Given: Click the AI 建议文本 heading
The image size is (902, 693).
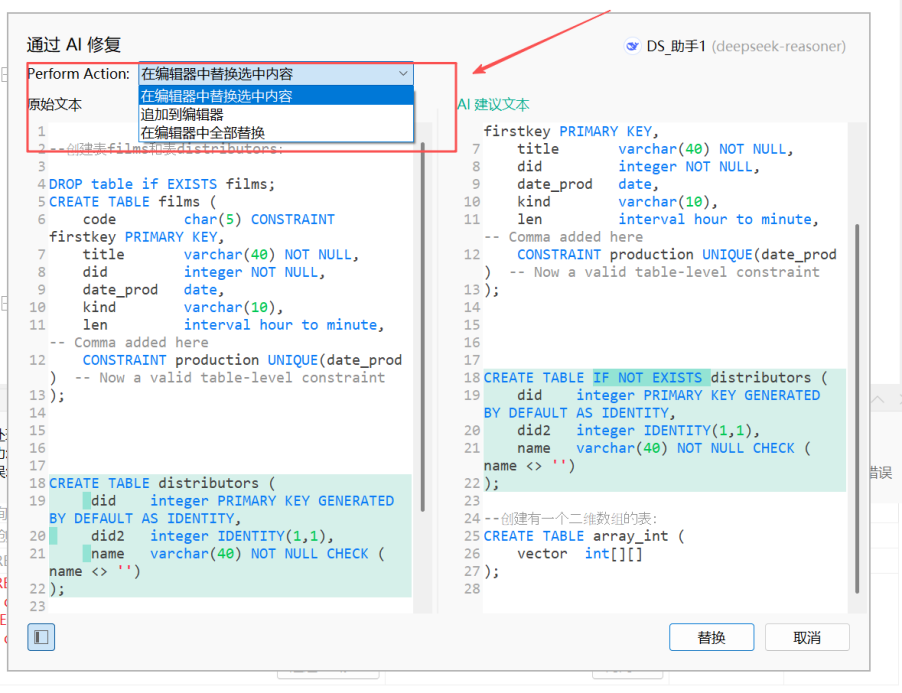Looking at the screenshot, I should point(493,104).
